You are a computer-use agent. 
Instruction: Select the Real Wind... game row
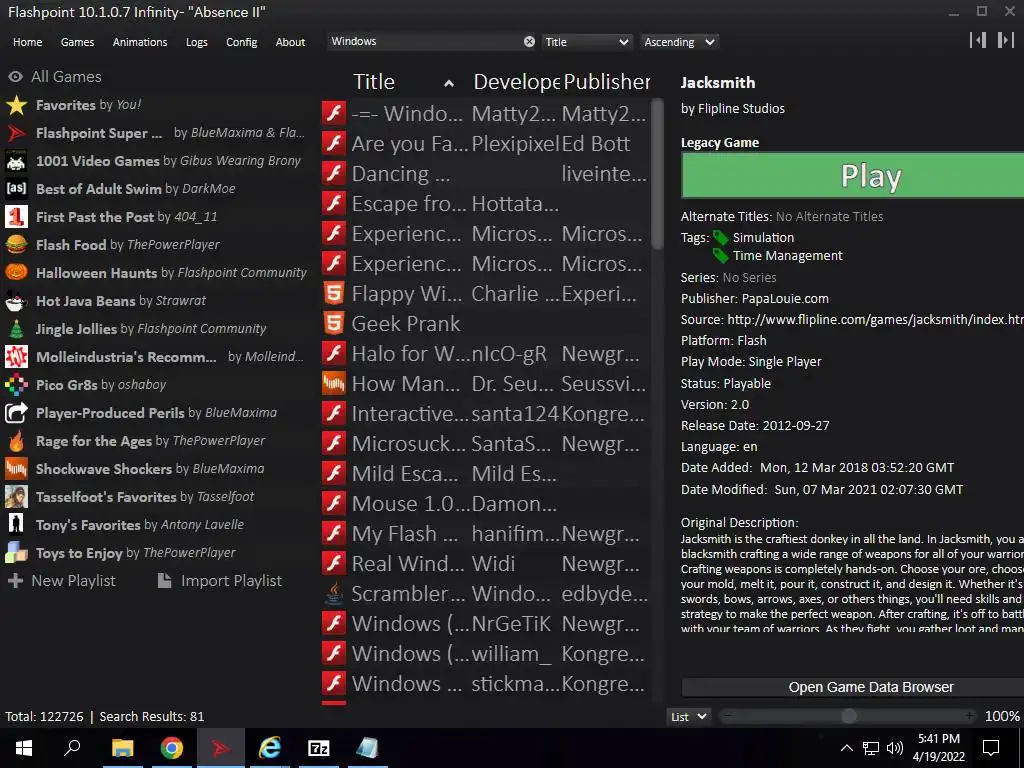485,564
